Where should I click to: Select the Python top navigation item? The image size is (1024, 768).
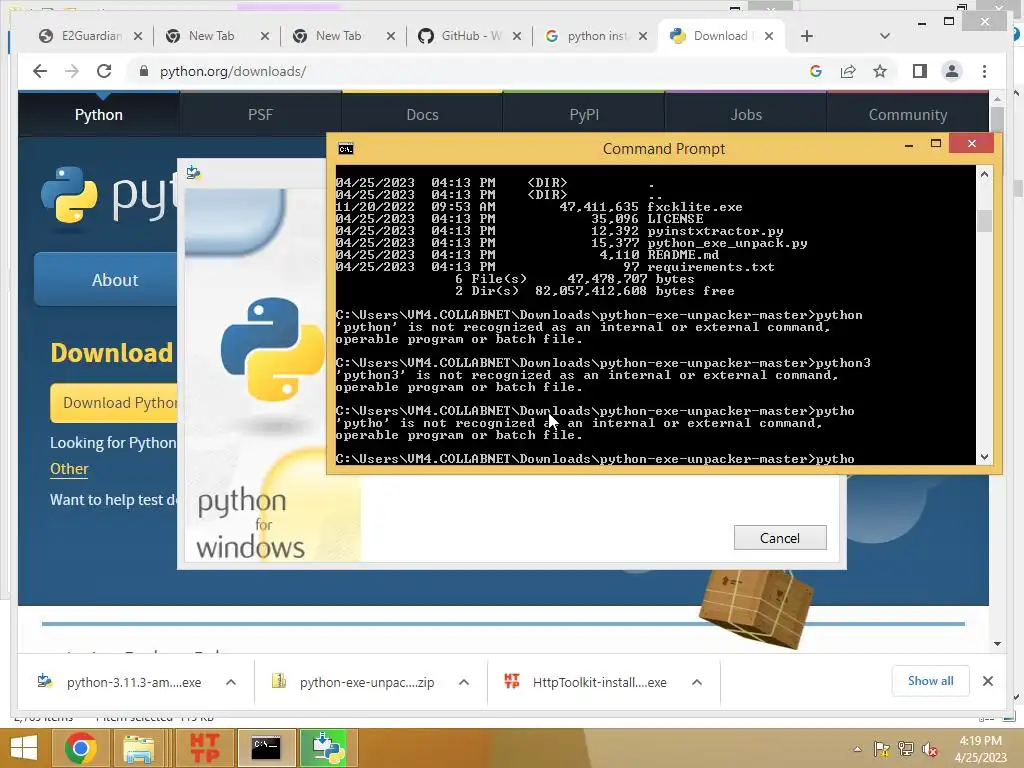[x=99, y=114]
